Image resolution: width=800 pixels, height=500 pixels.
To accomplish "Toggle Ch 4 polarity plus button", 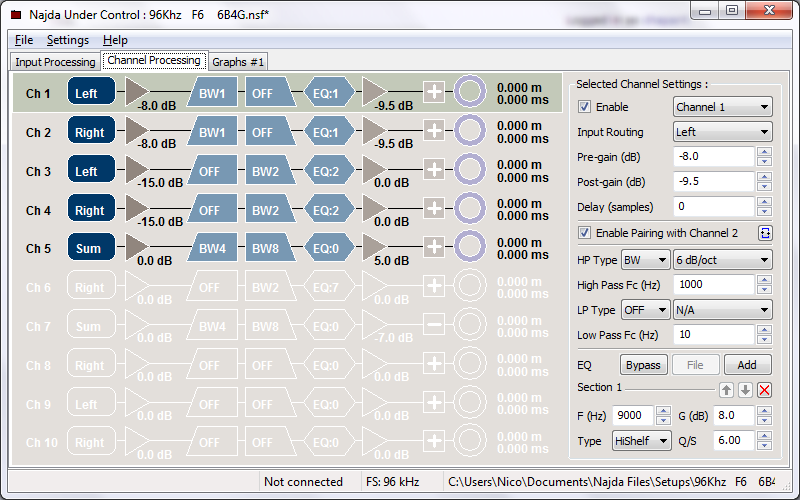I will tap(434, 208).
